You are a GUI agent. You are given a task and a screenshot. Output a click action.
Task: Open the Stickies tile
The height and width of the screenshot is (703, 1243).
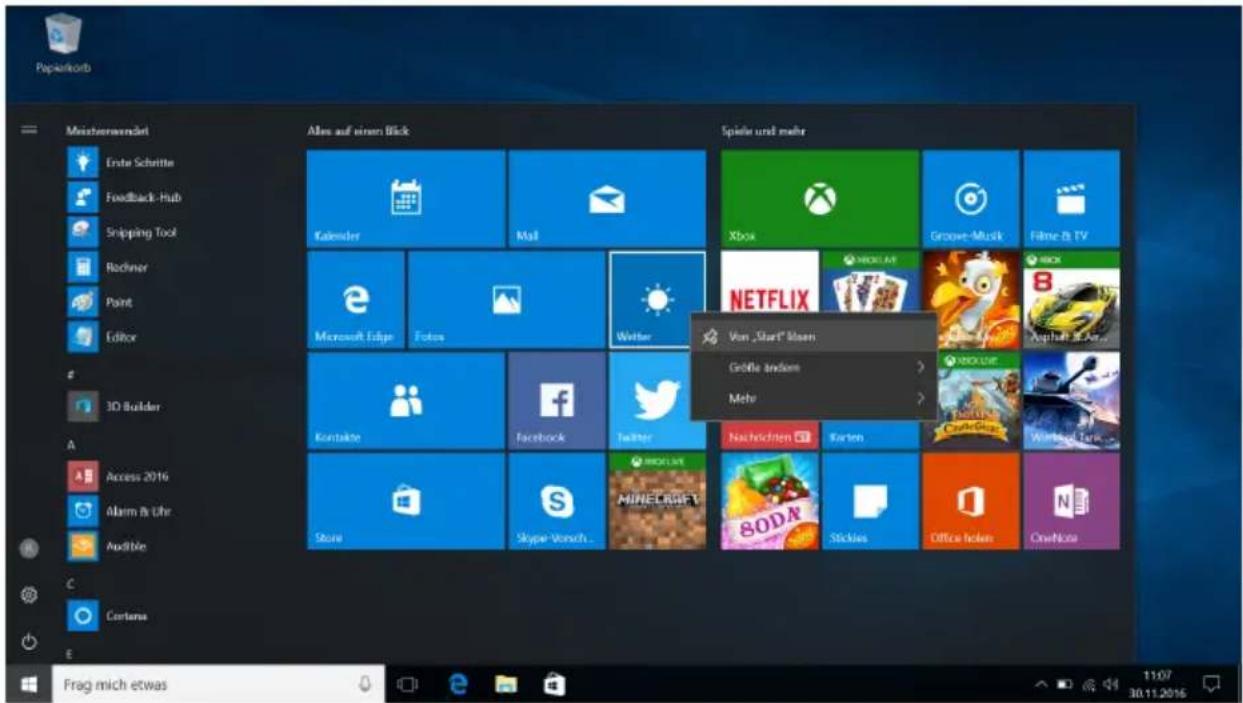point(870,500)
